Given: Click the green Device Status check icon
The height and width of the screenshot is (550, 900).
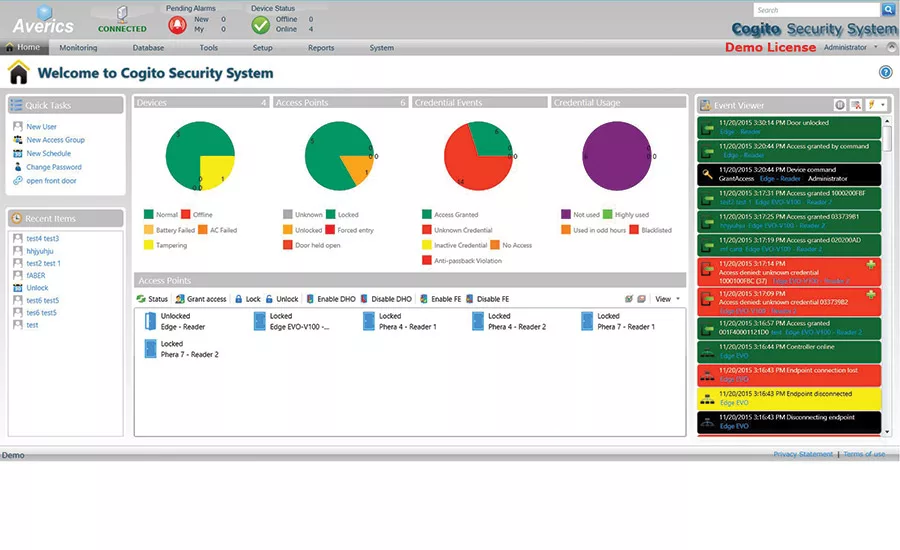Looking at the screenshot, I should point(261,25).
